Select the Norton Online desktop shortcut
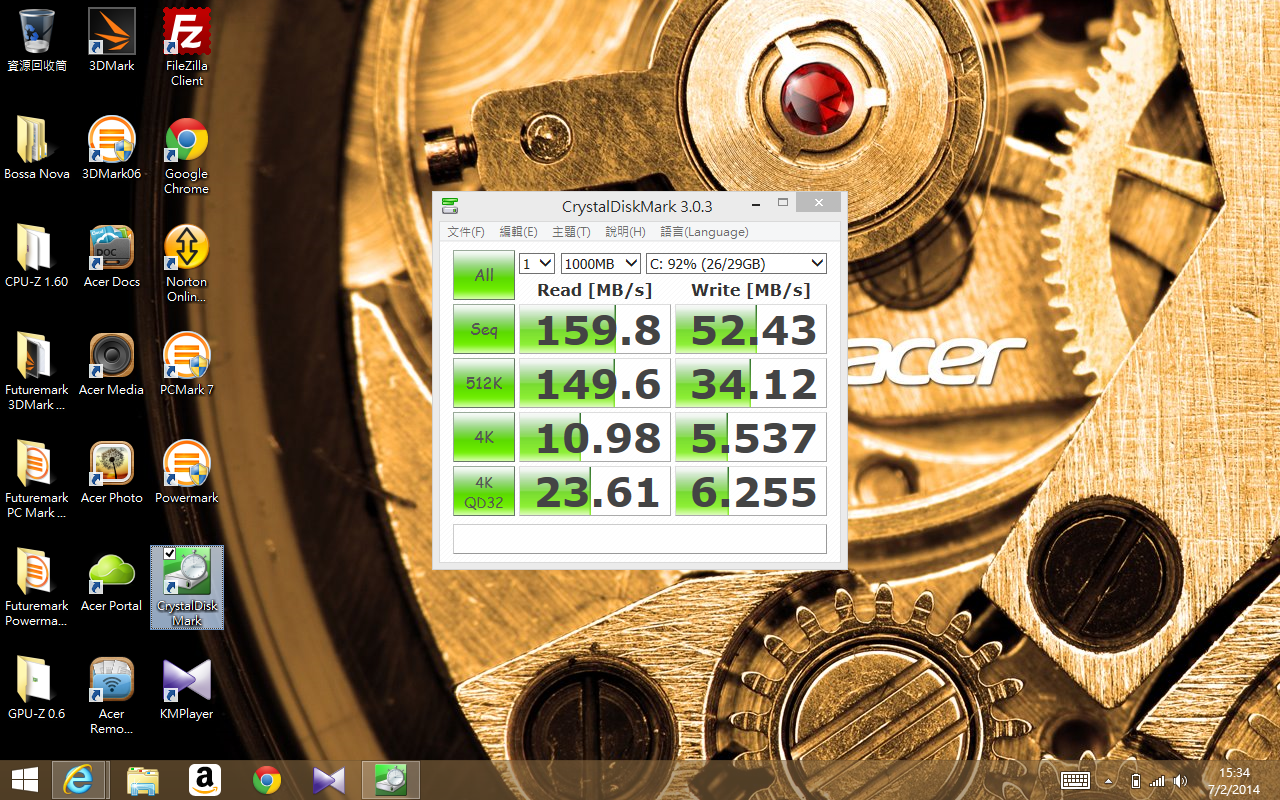The image size is (1280, 800). (187, 263)
